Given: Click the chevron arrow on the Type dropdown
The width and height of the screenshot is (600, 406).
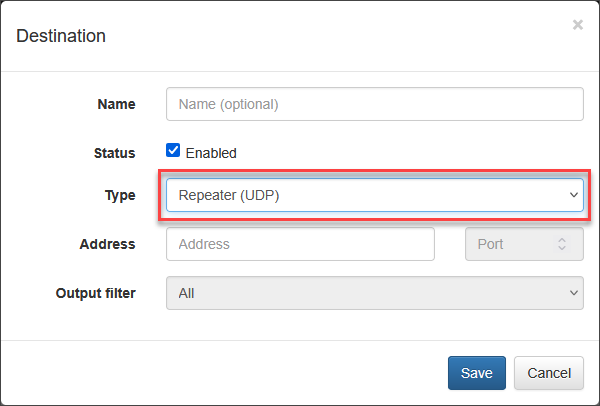Looking at the screenshot, I should [x=574, y=195].
